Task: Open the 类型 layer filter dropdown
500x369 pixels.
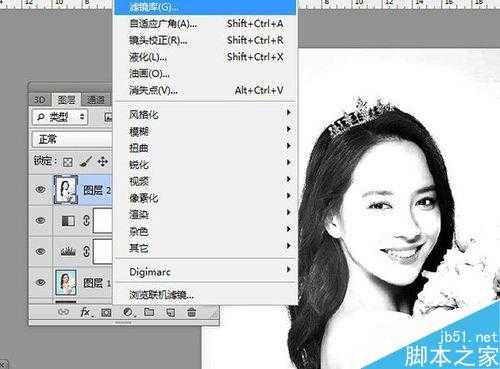Action: (x=60, y=117)
